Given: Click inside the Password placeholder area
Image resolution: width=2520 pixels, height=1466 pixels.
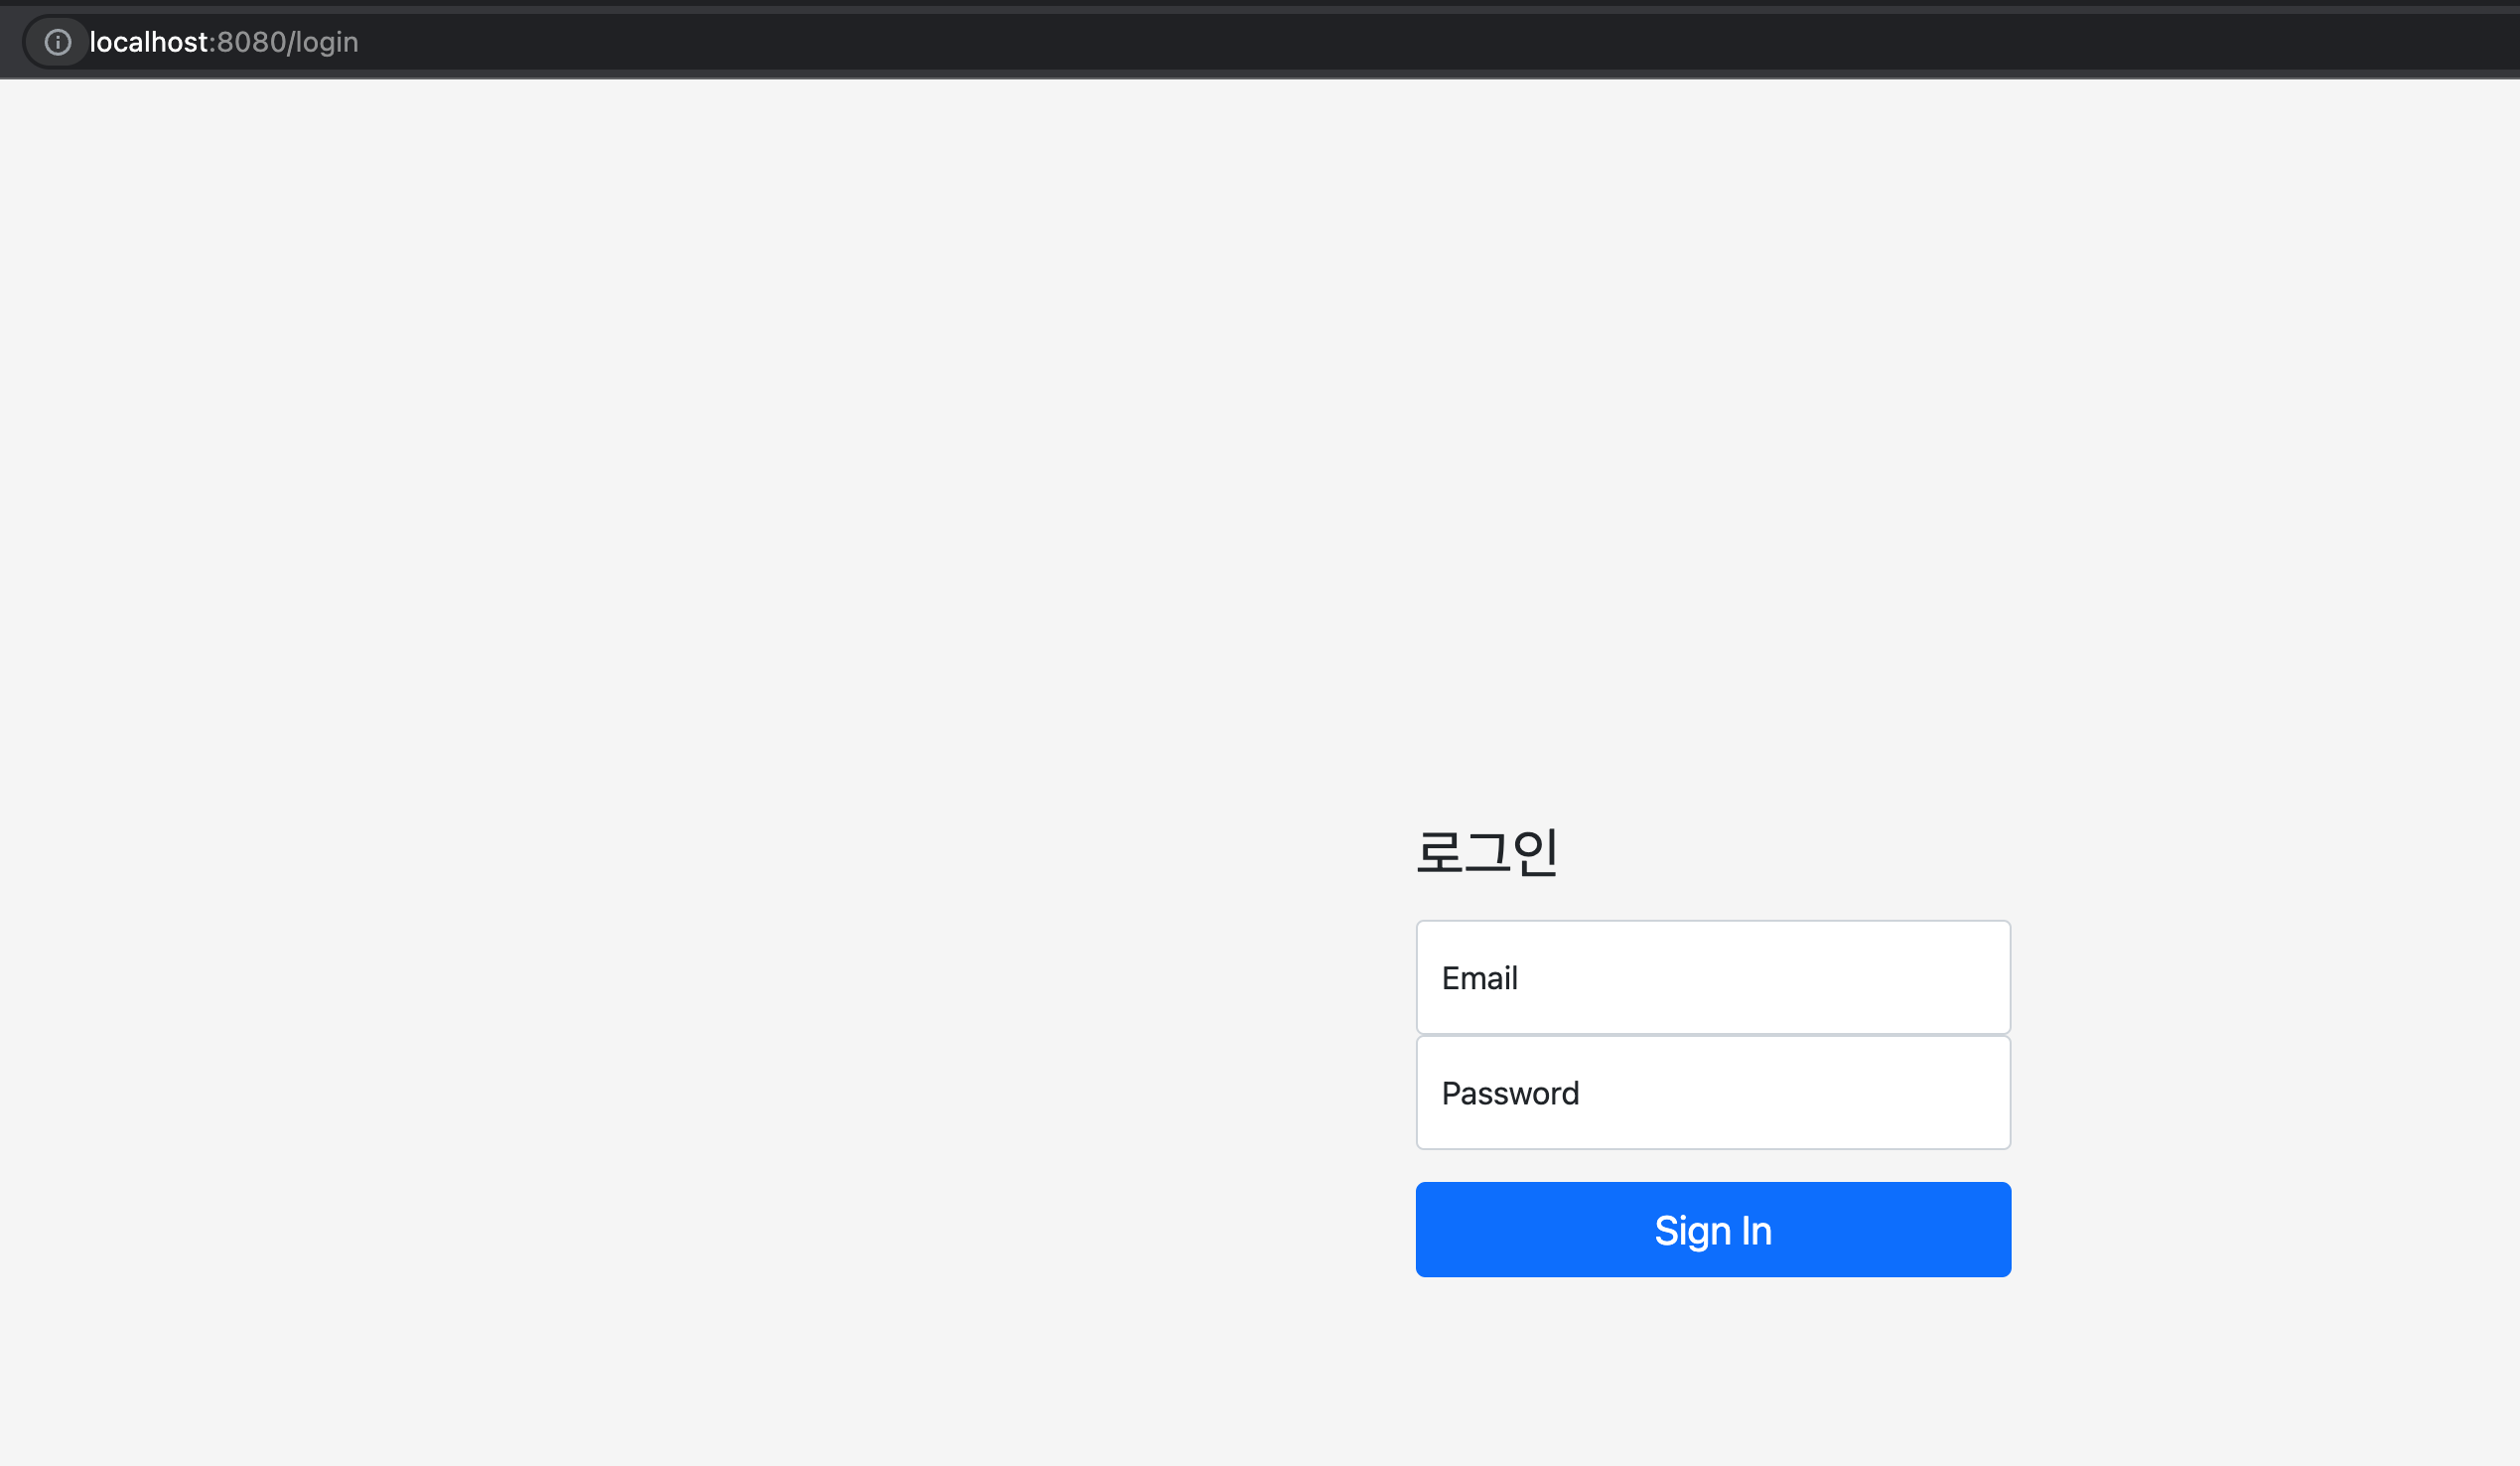Looking at the screenshot, I should [1510, 1092].
